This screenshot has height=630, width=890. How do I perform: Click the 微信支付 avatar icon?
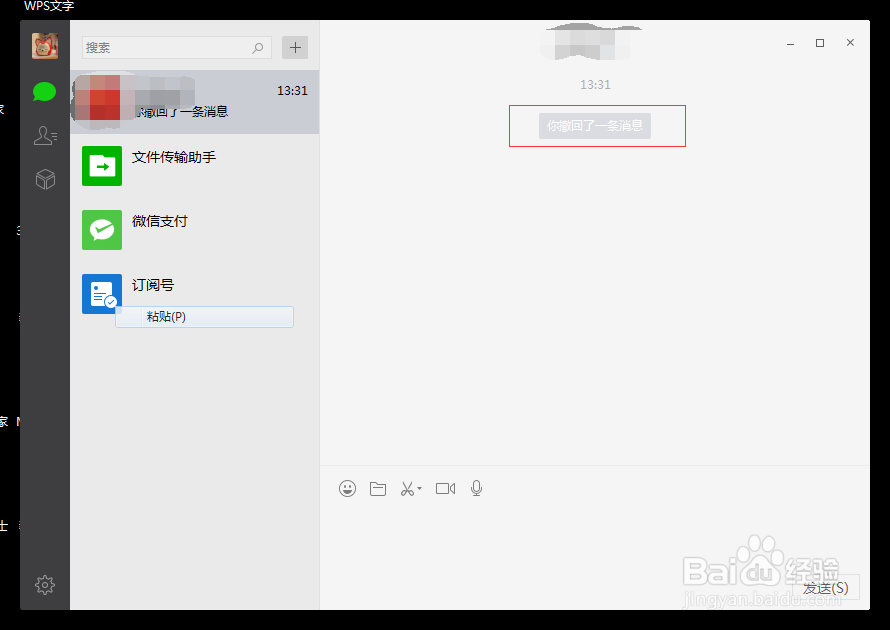tap(102, 230)
